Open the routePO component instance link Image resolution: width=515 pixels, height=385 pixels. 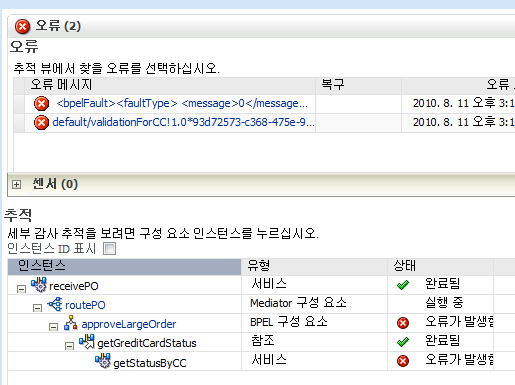click(x=85, y=305)
